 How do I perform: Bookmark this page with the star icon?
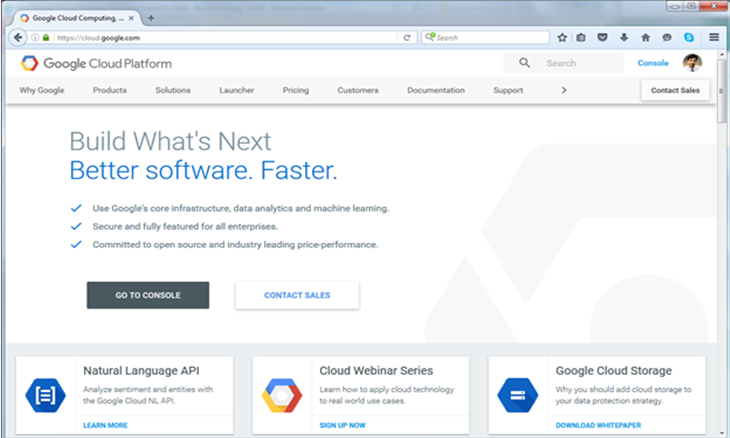[x=562, y=38]
